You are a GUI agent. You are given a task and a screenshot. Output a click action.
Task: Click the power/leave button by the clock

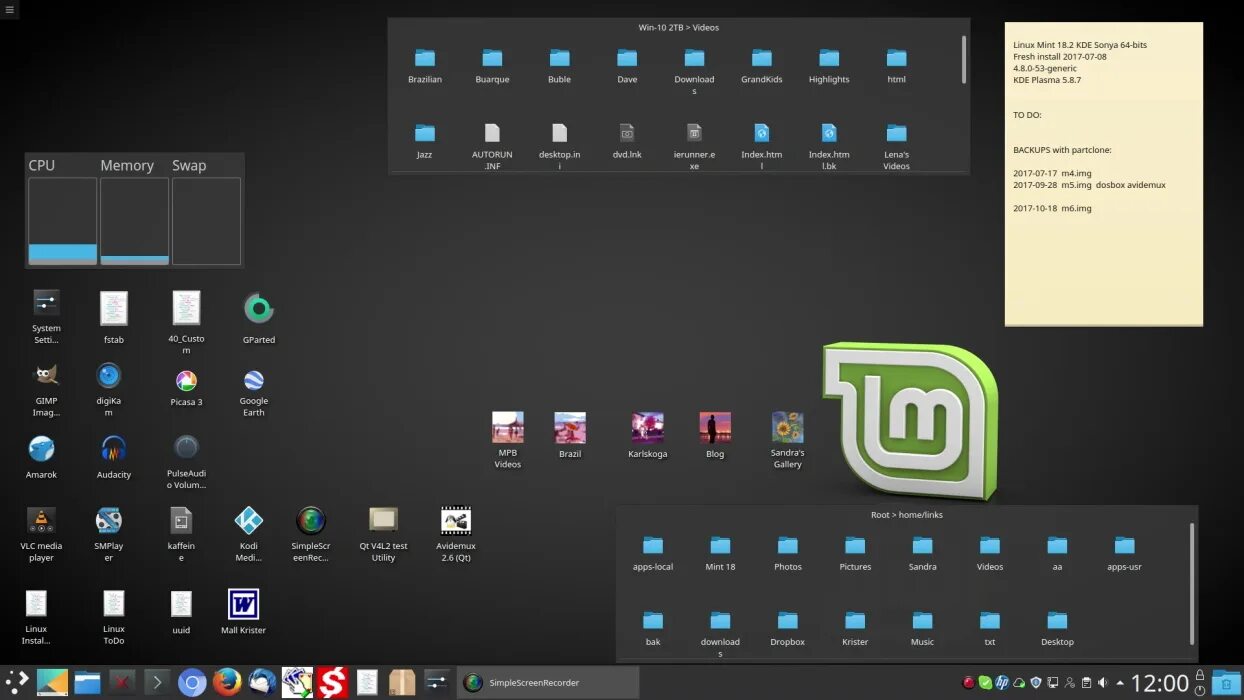pos(1200,691)
